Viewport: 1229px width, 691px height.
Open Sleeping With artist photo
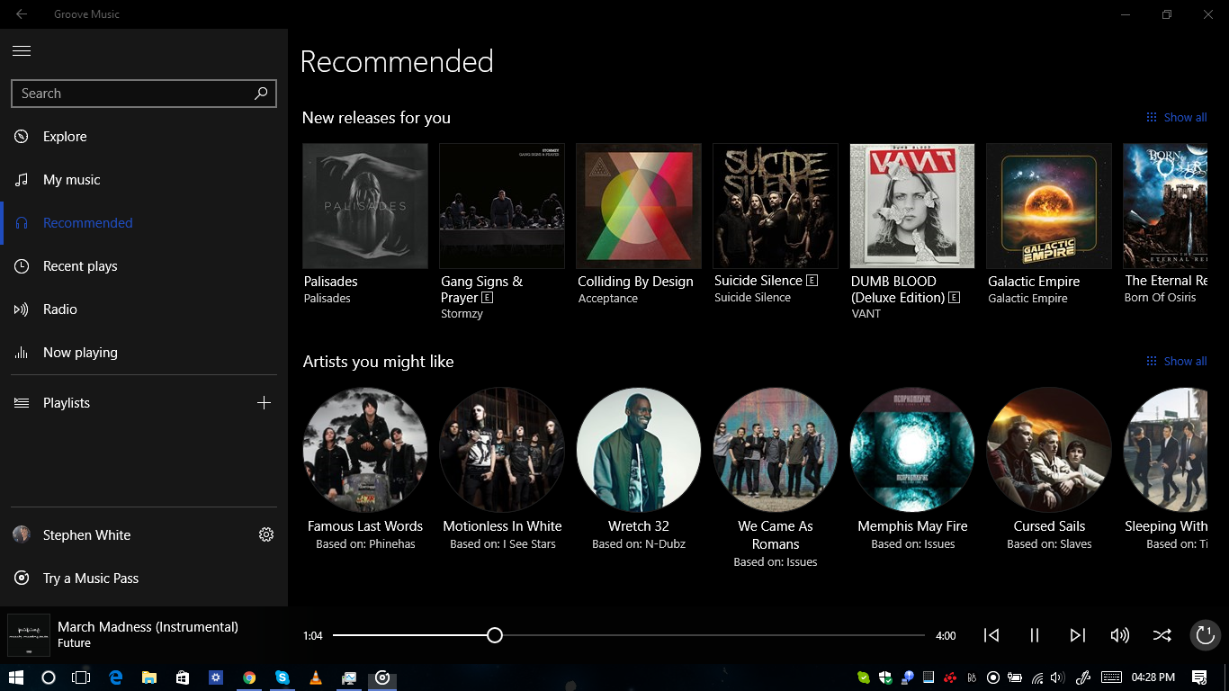[1165, 450]
